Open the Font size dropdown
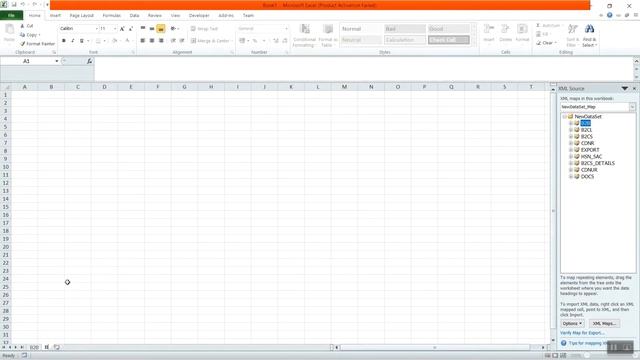This screenshot has height=360, width=640. (115, 29)
